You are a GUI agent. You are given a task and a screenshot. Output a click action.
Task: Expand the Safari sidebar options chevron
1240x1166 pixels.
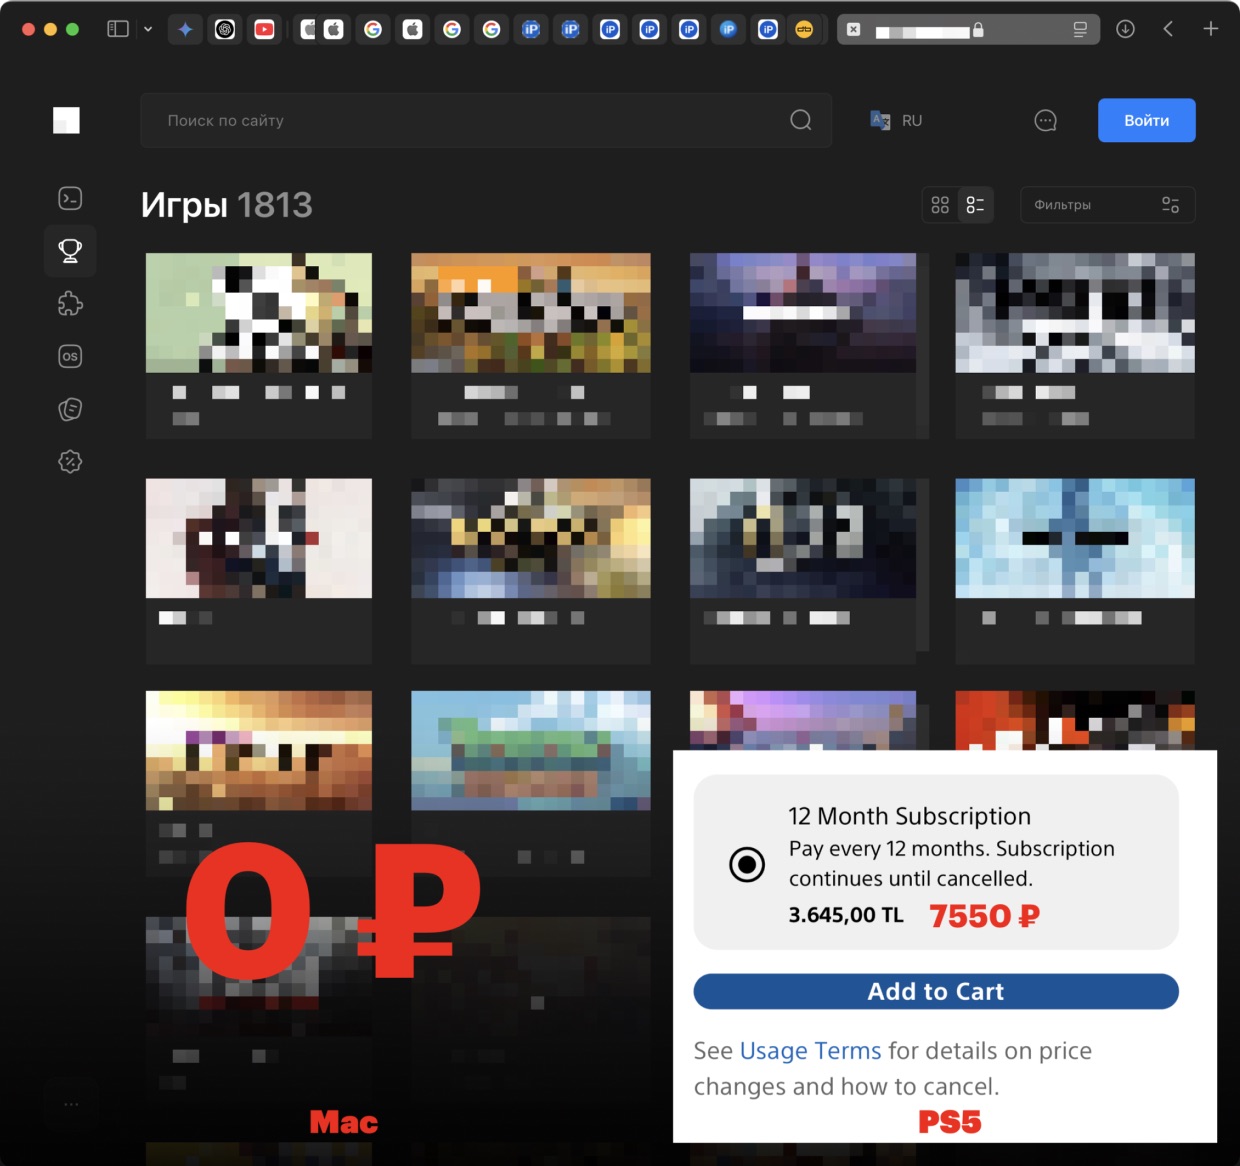[x=148, y=29]
